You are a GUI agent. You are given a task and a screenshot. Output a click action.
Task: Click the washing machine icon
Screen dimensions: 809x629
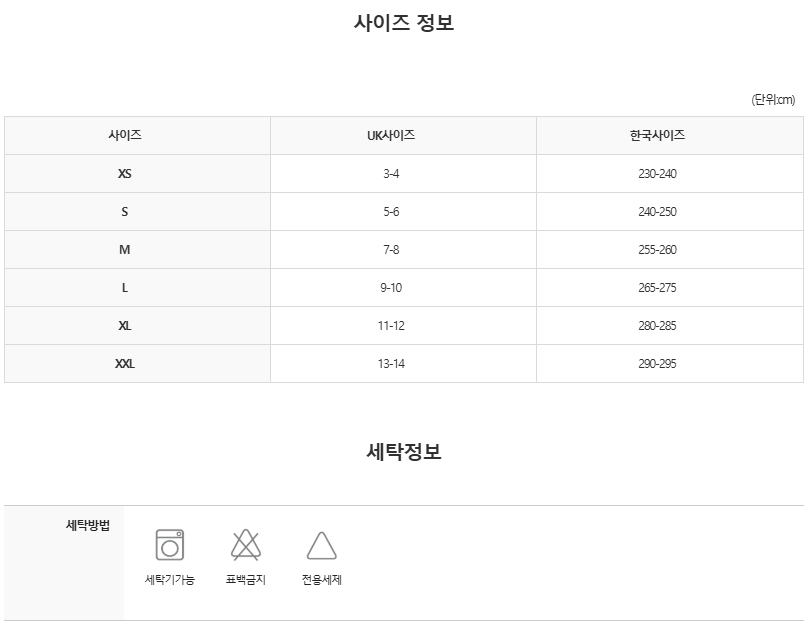170,544
